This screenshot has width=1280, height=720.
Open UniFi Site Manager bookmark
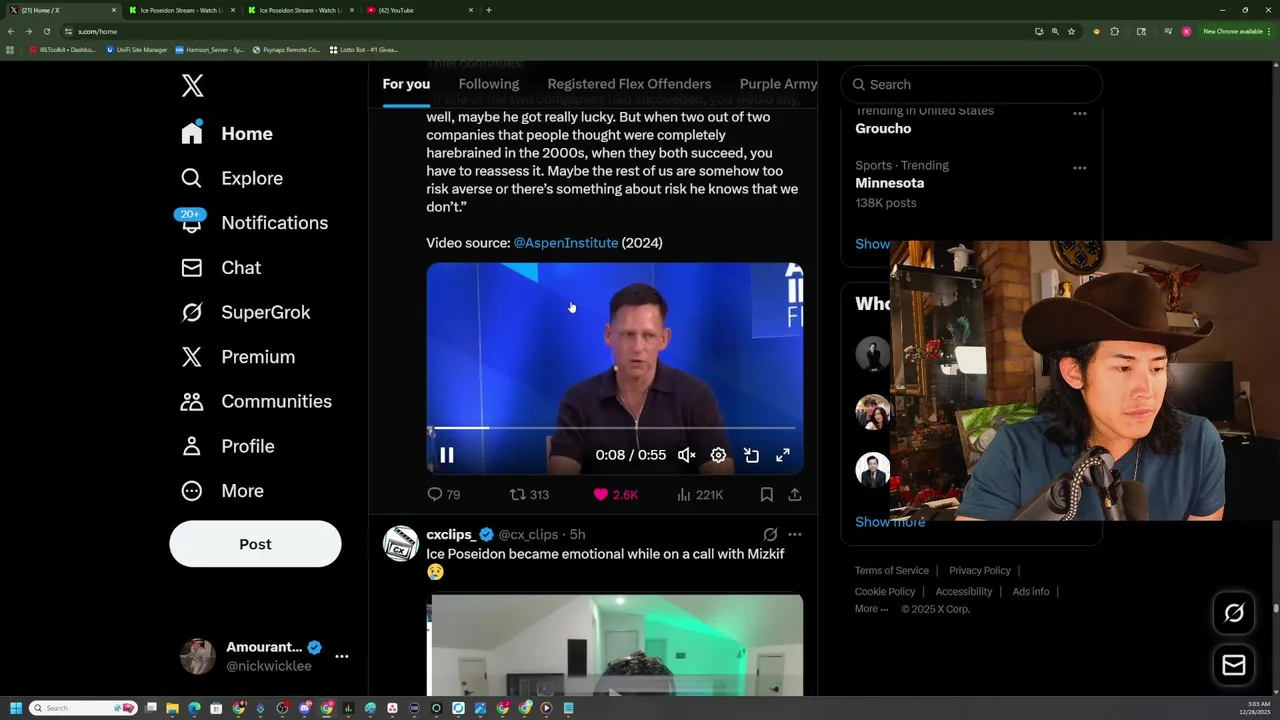click(x=137, y=49)
